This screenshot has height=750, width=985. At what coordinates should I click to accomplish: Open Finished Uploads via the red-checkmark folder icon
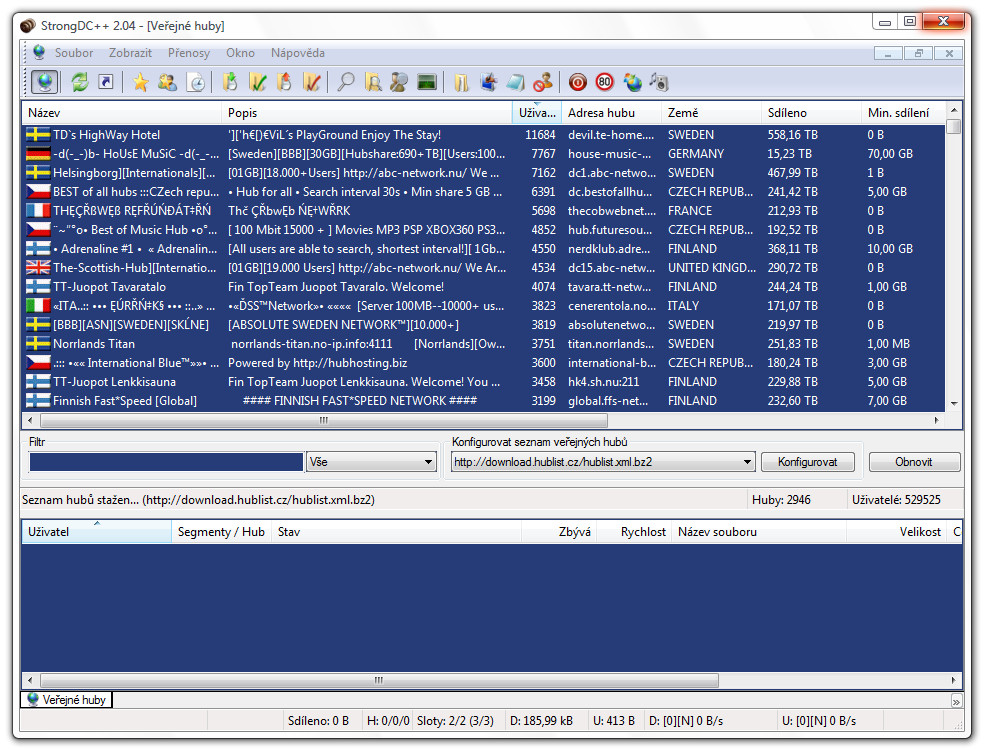[x=312, y=82]
